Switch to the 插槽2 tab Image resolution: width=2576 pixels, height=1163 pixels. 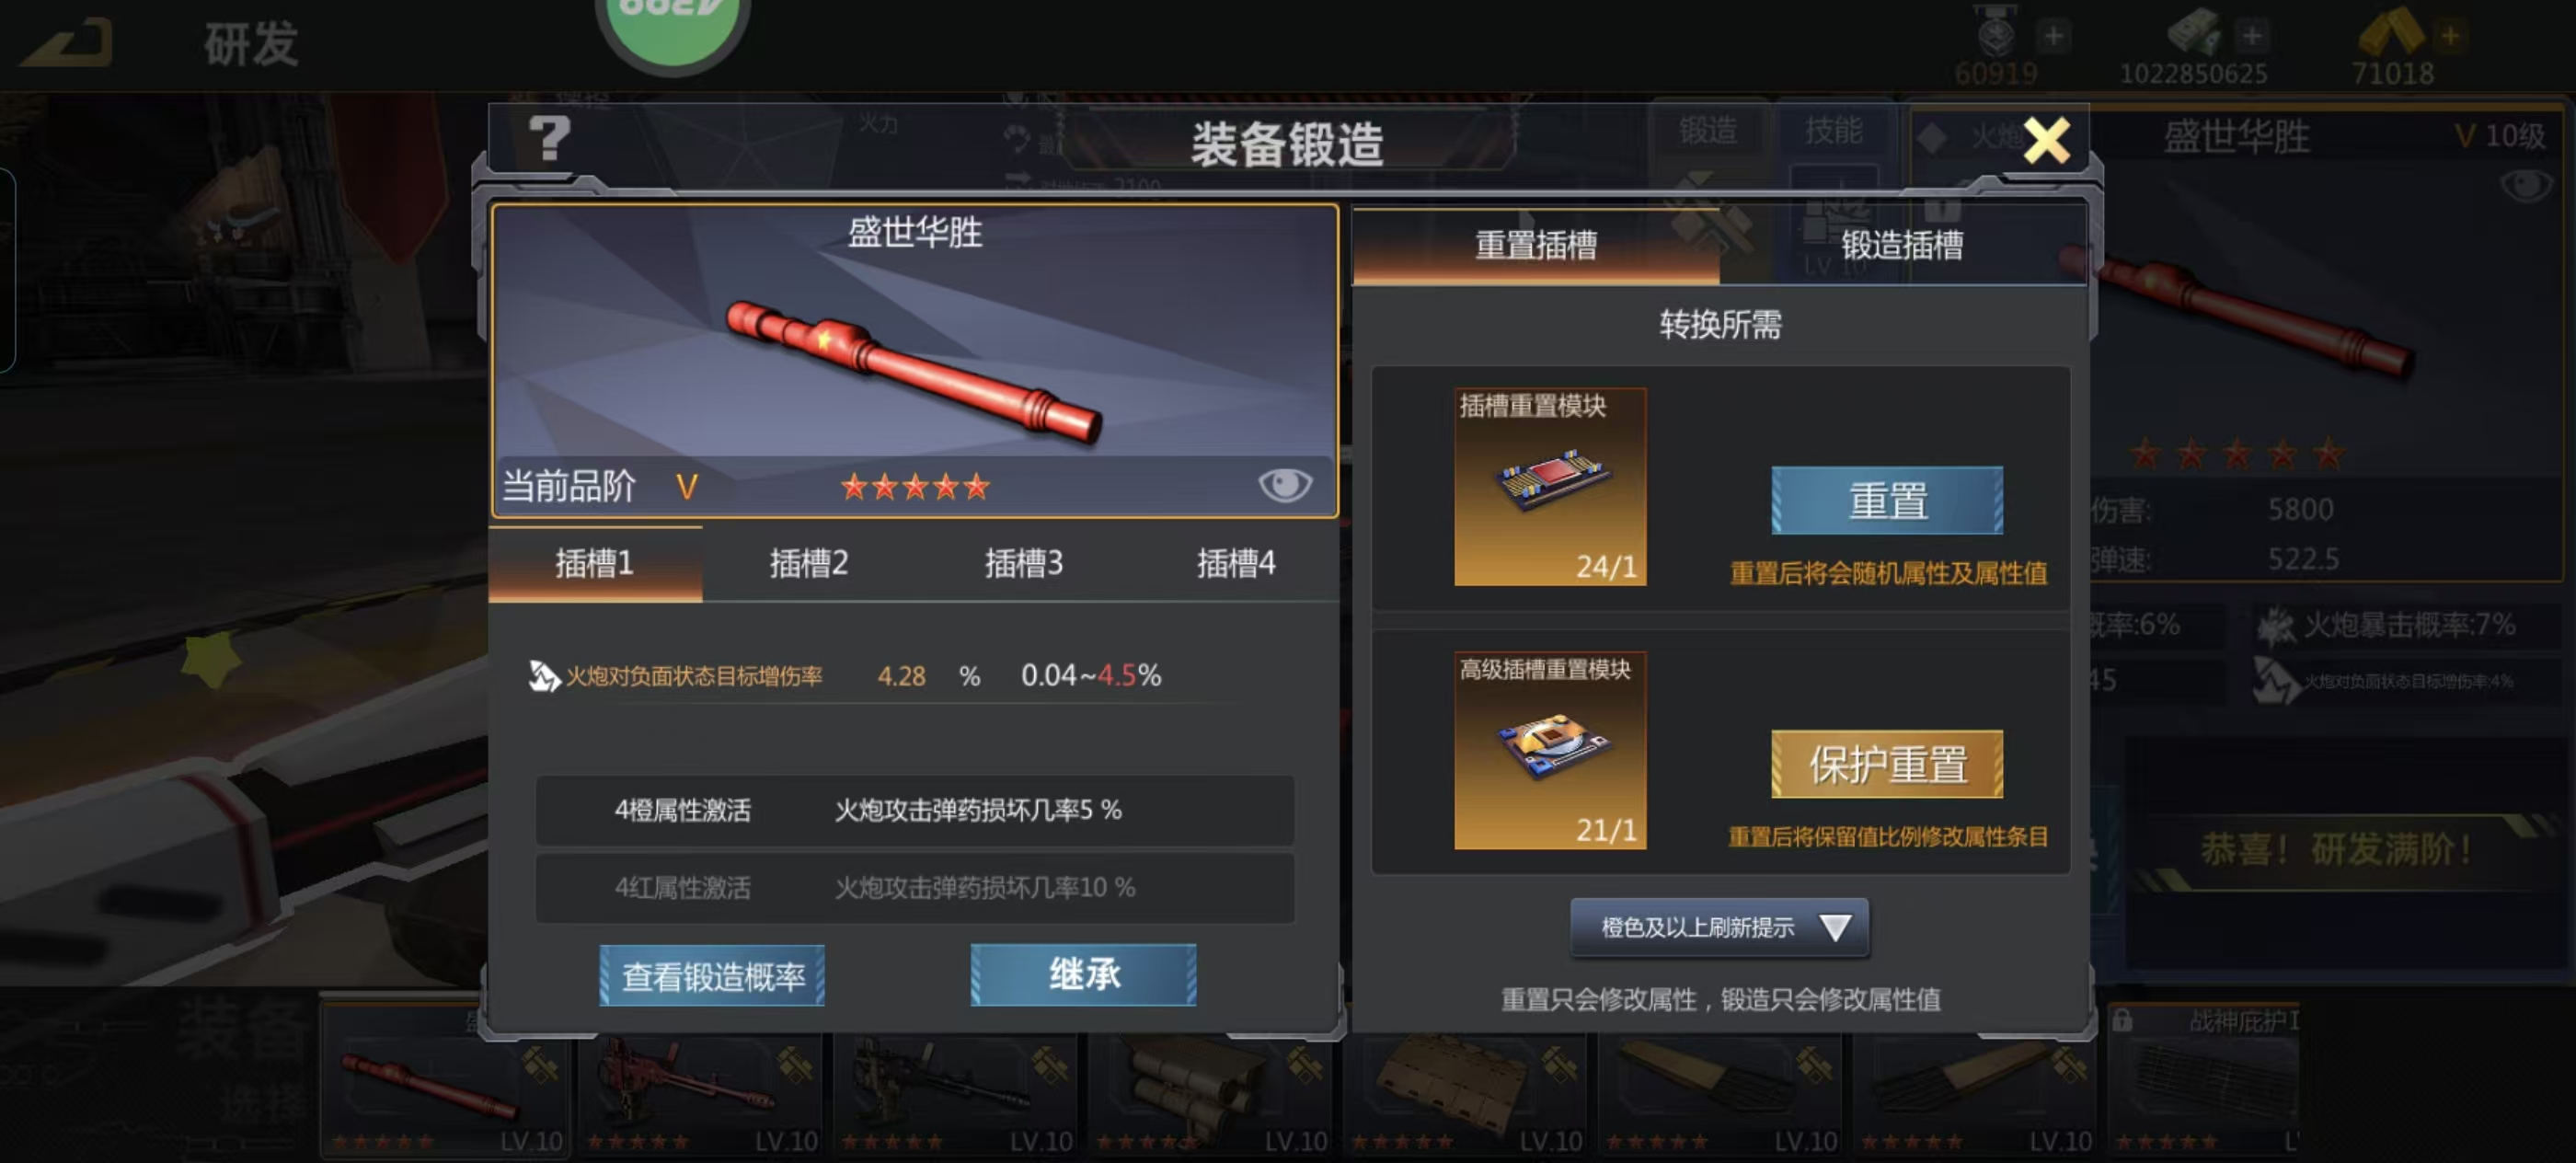[x=809, y=563]
